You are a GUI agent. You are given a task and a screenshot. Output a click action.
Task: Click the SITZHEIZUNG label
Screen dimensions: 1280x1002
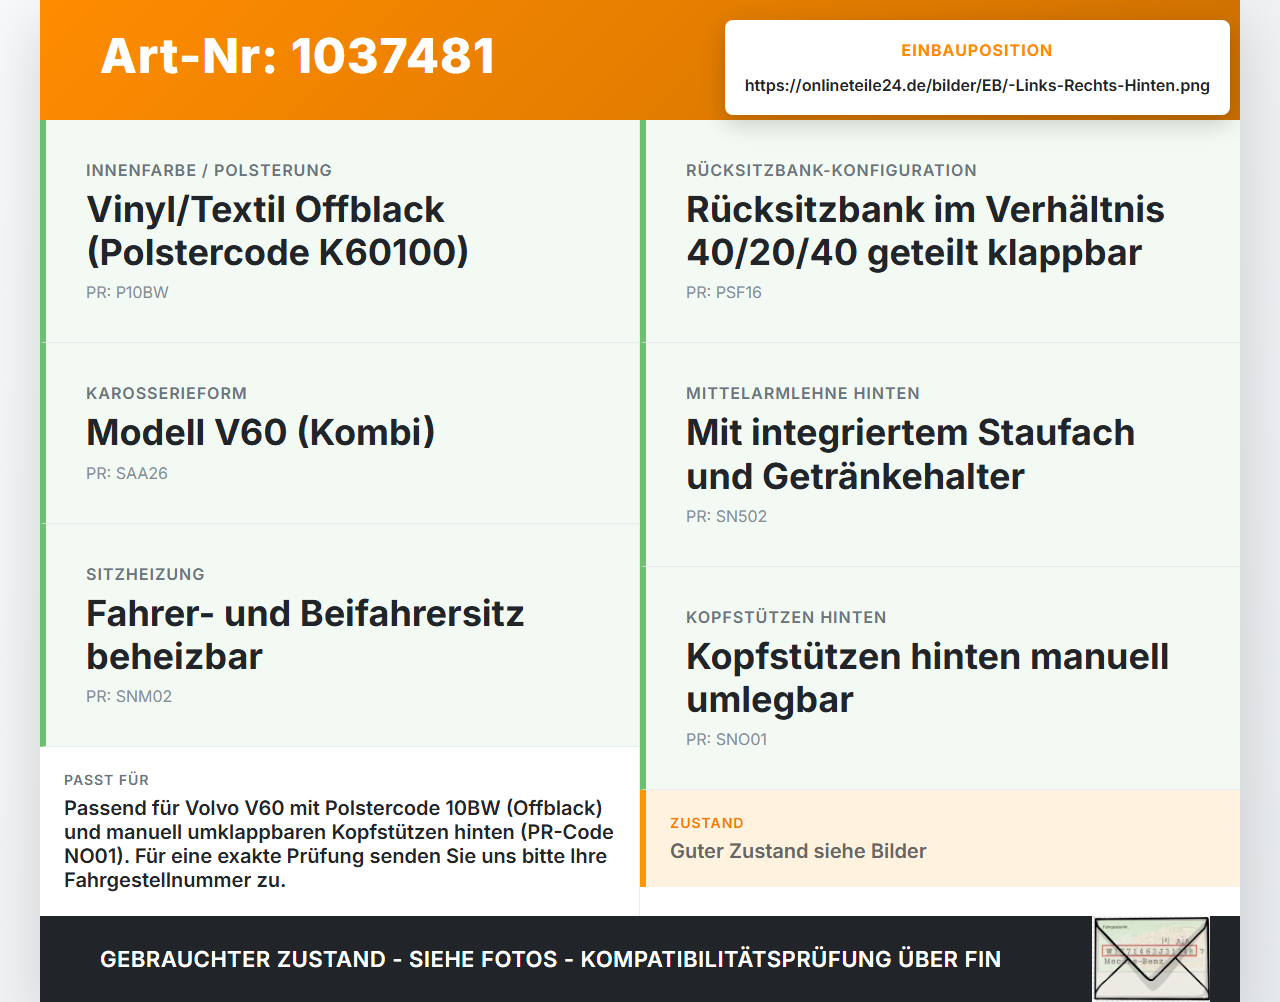(145, 574)
